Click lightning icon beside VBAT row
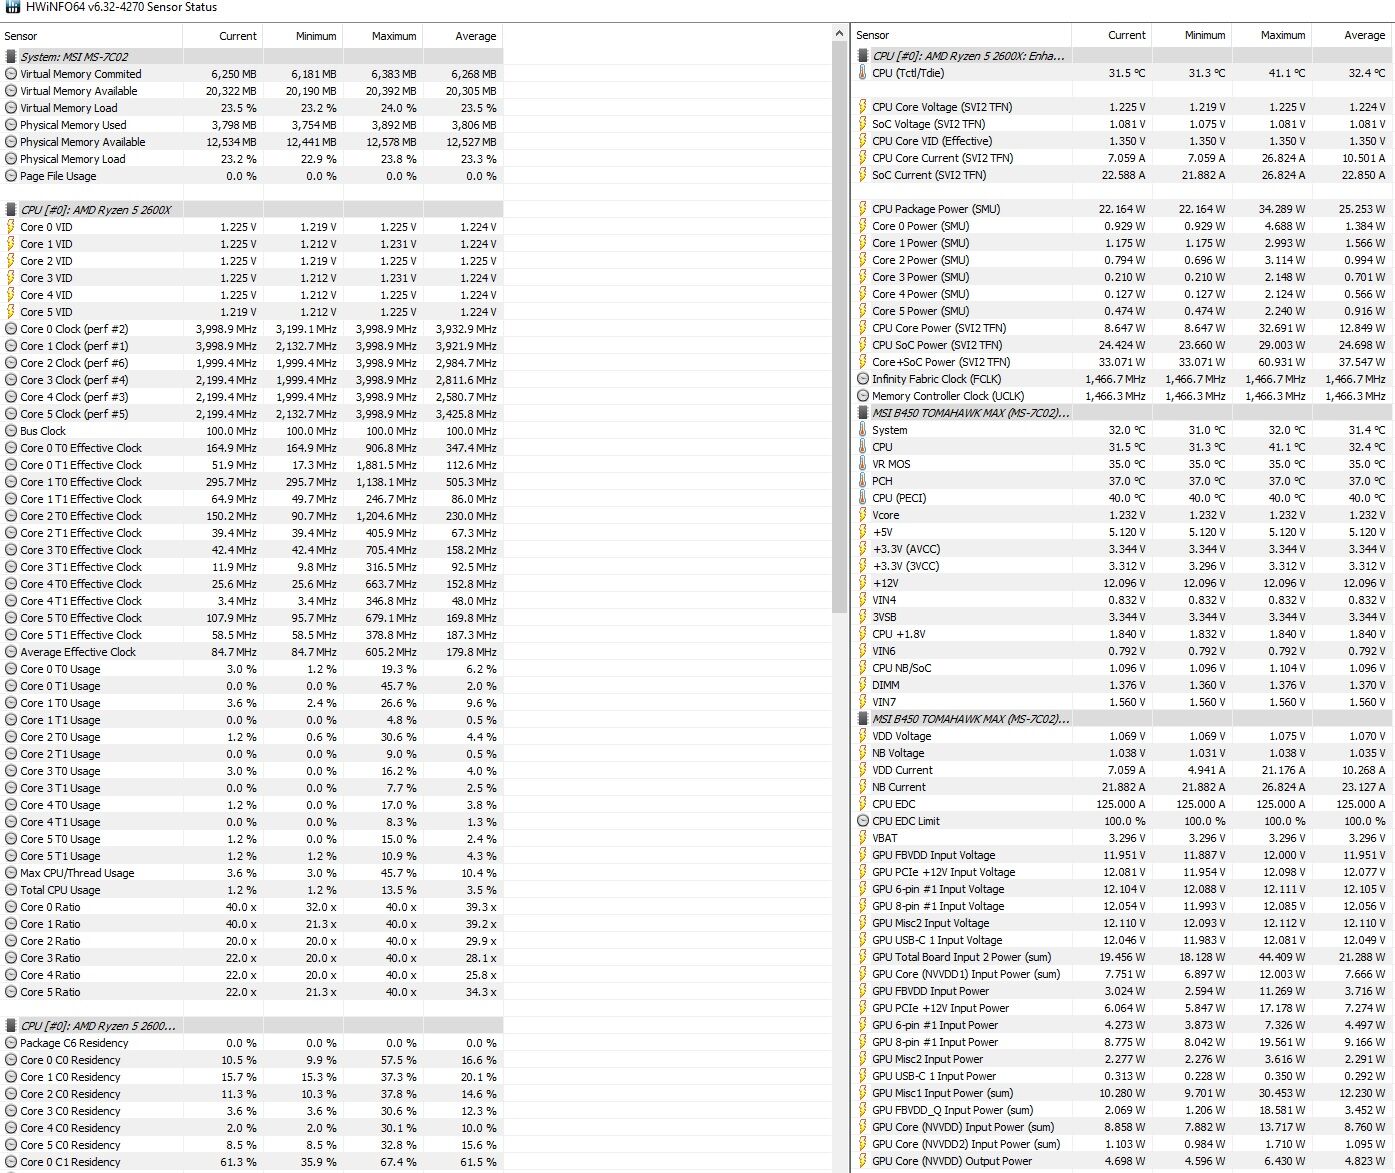1395x1173 pixels. (x=863, y=838)
